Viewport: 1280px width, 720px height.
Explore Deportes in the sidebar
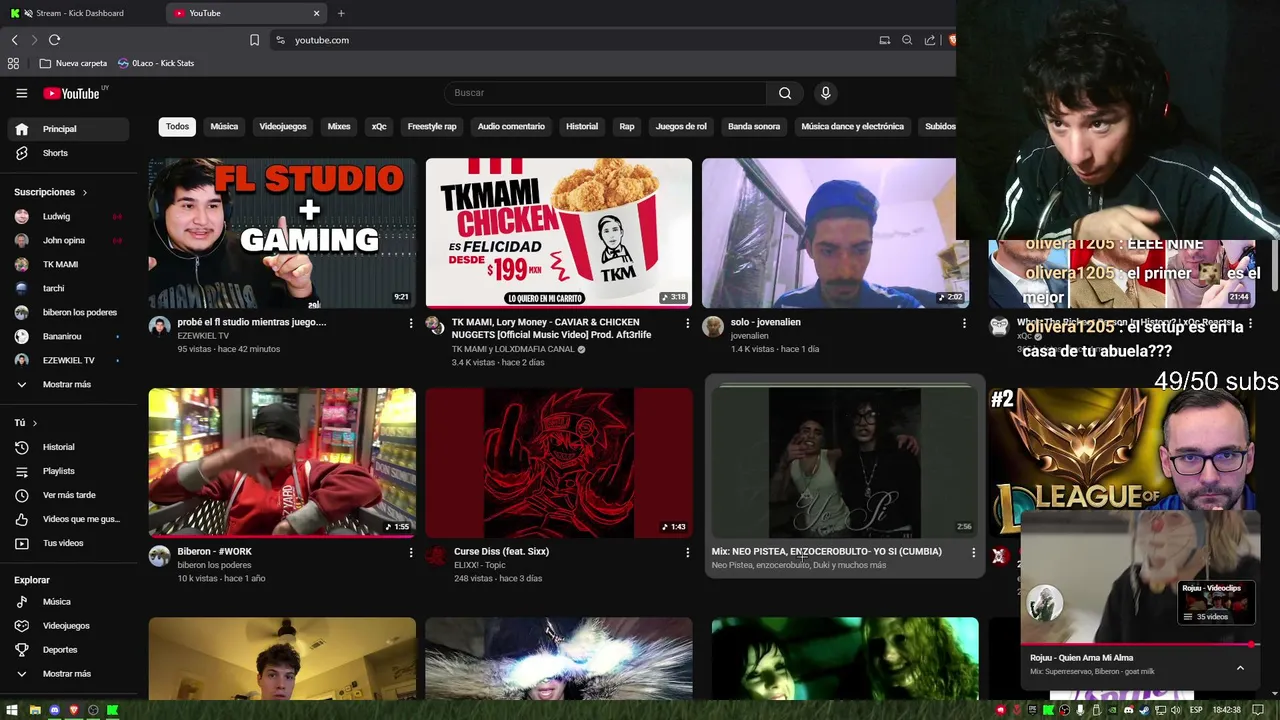click(68, 650)
